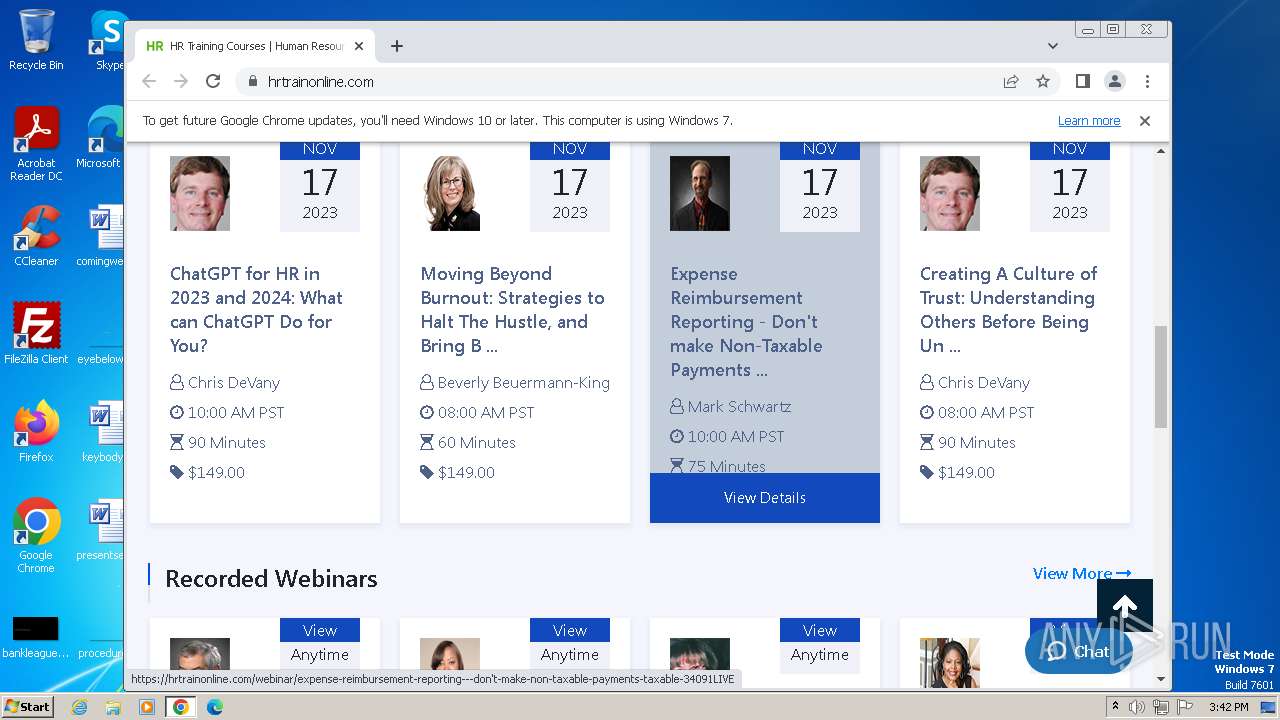Select the HR Training Courses tab
This screenshot has width=1280, height=720.
point(255,46)
